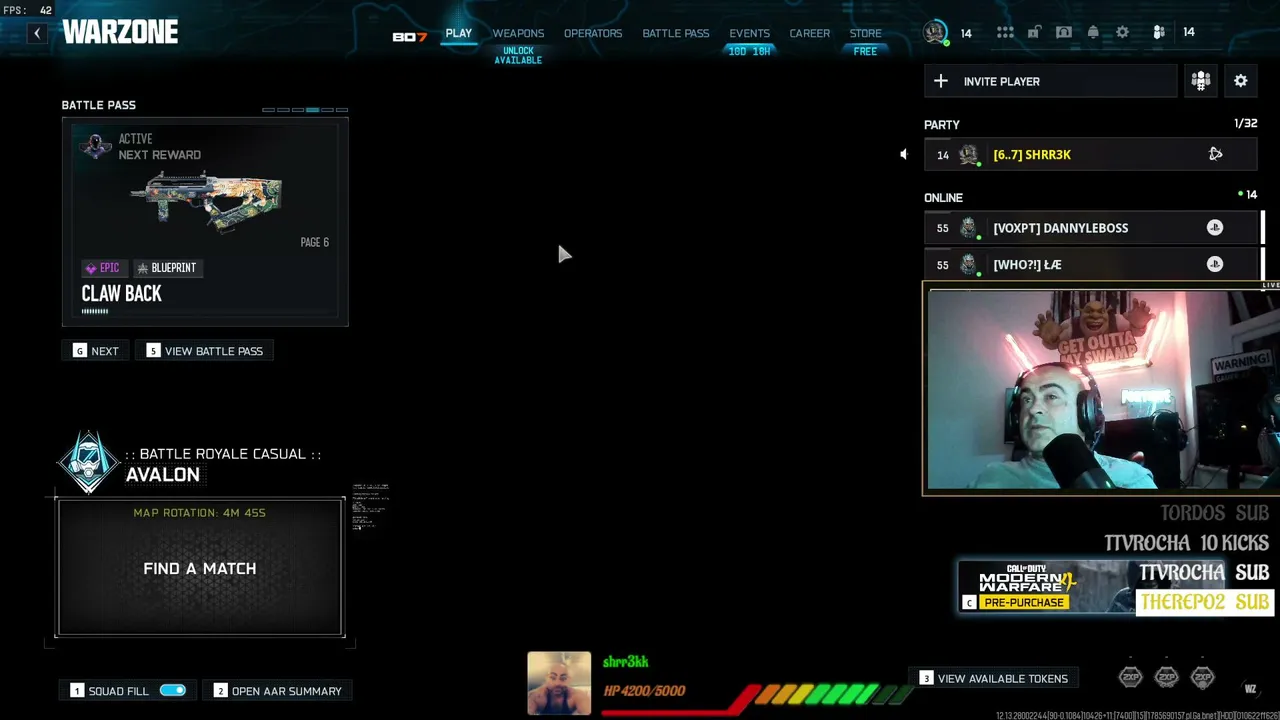Screen dimensions: 1280x720
Task: Click the TTVROCHA 10 KICKS alert text
Action: 1186,543
